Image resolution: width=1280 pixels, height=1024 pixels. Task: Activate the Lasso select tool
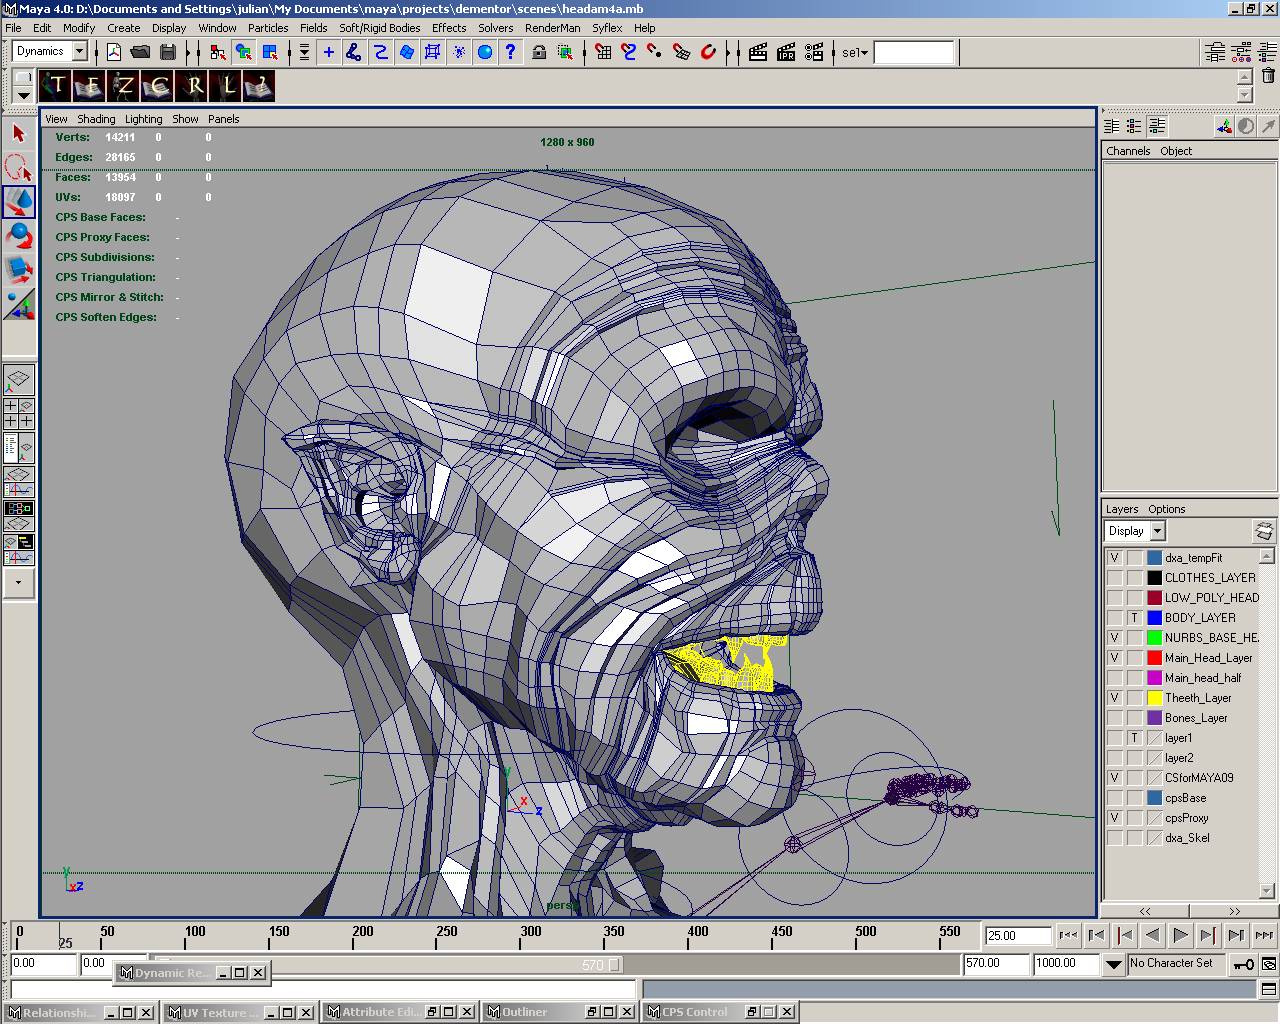coord(19,167)
